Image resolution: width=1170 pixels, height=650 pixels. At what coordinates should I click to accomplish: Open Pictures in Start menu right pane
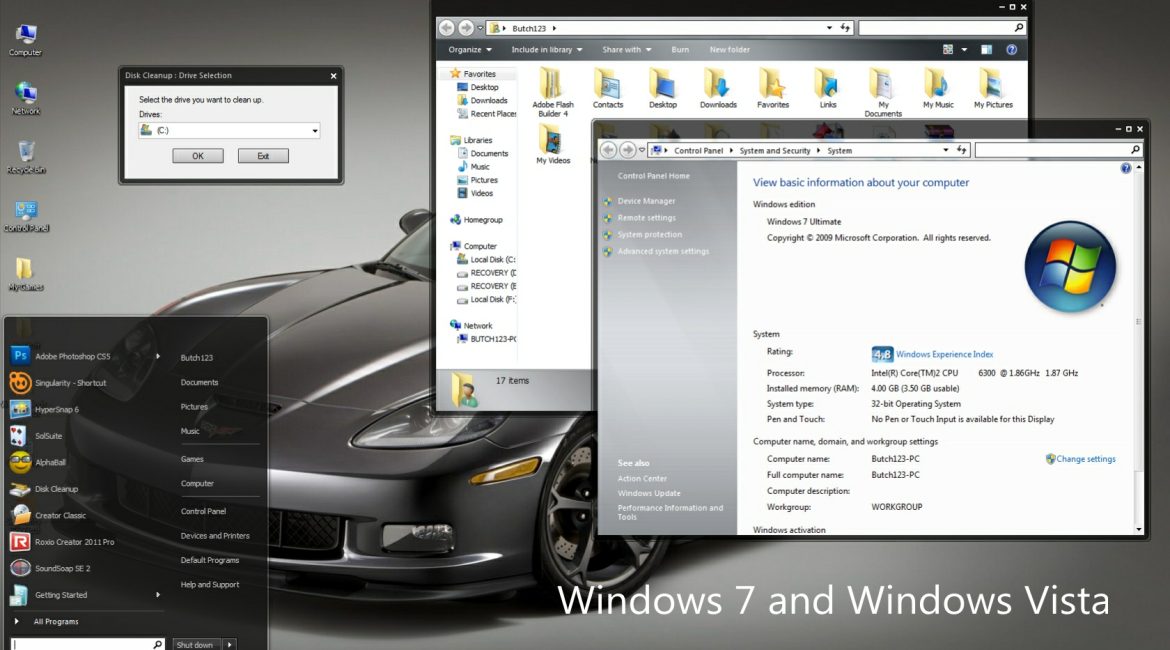click(x=194, y=407)
